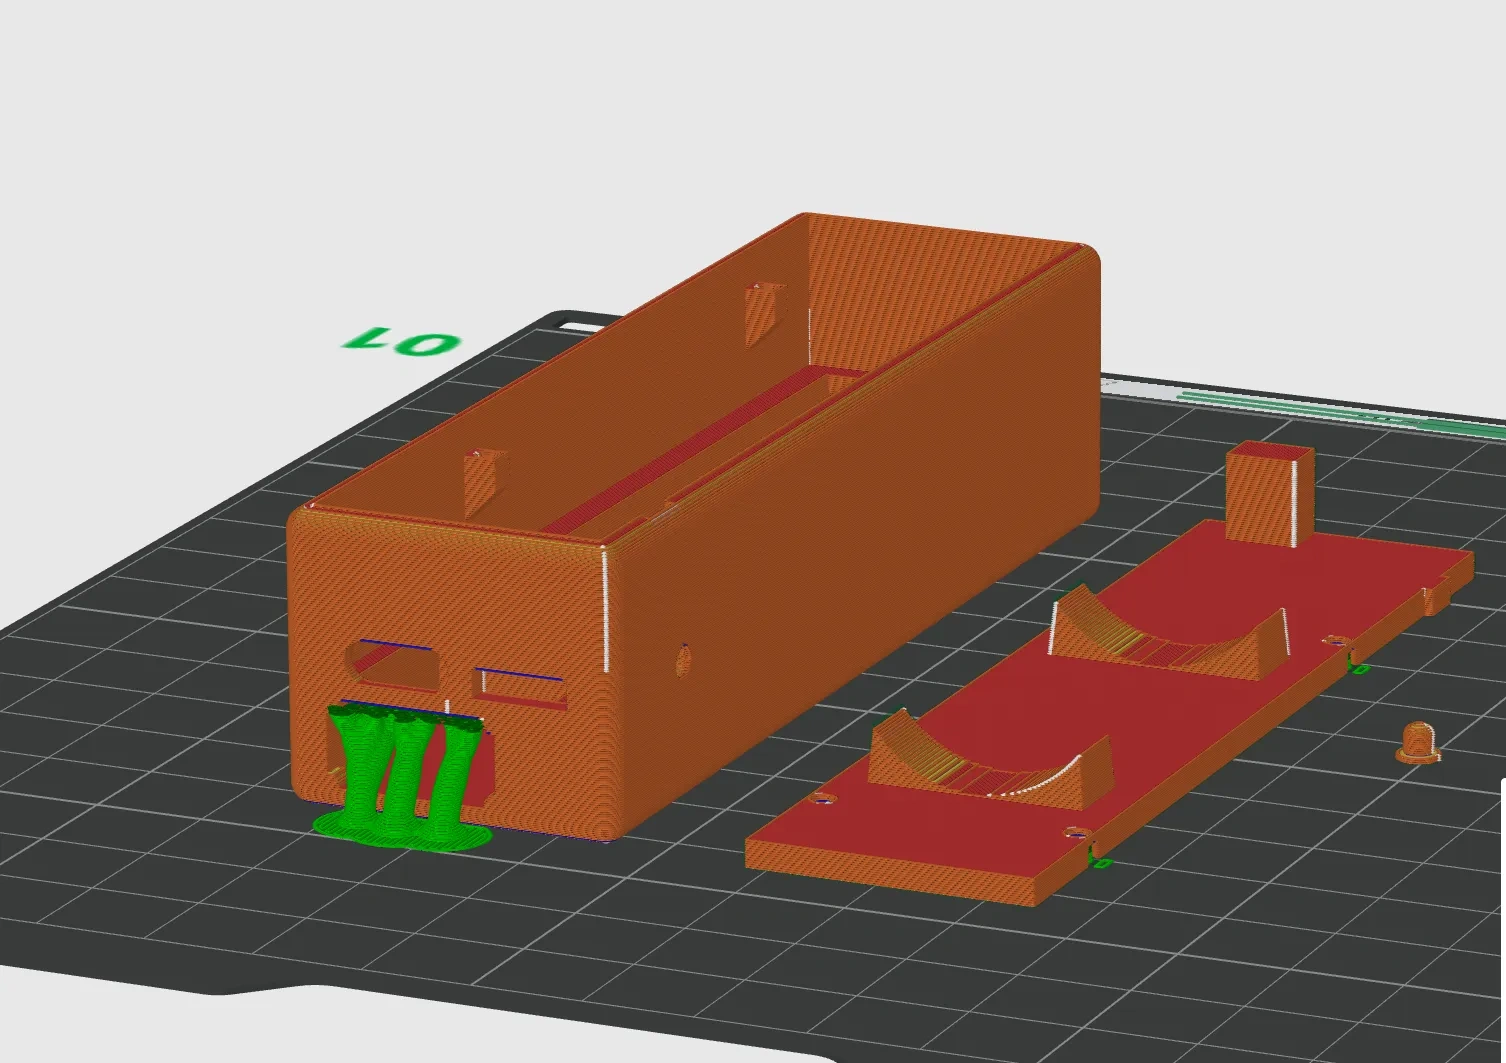Image resolution: width=1506 pixels, height=1063 pixels.
Task: Click the small oval hole on the box side
Action: point(683,660)
